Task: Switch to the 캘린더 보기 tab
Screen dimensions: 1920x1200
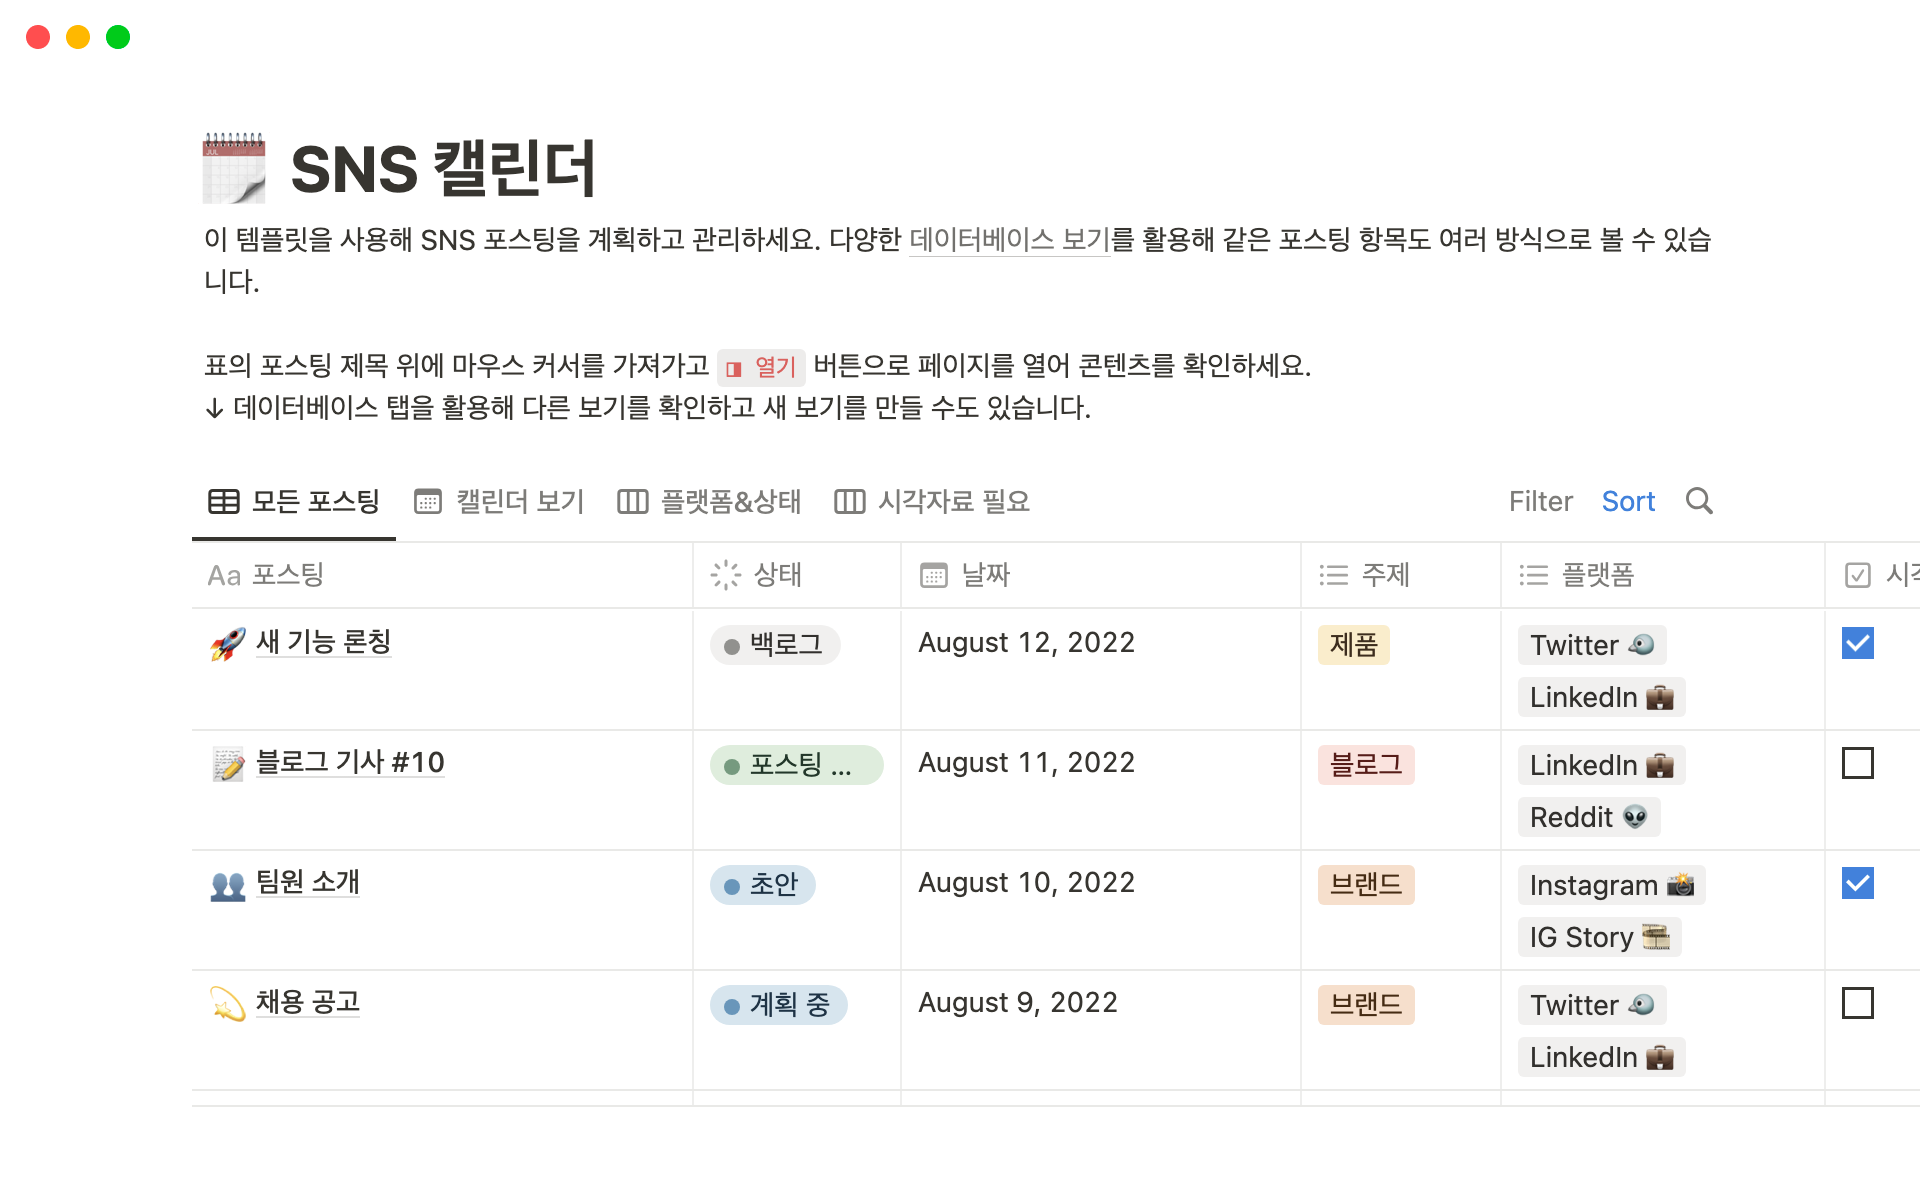Action: tap(500, 501)
